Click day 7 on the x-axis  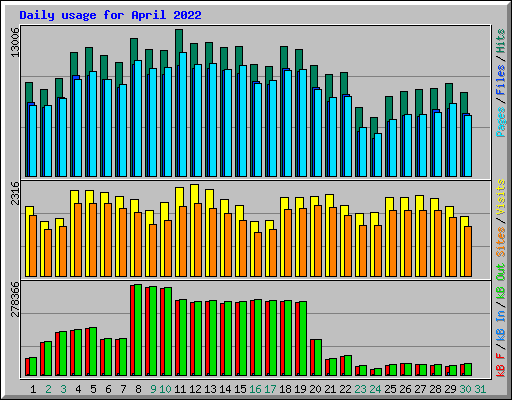point(123,389)
